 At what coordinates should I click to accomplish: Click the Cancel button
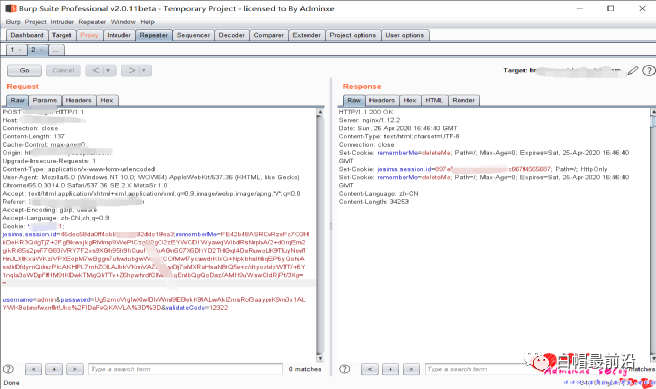63,70
